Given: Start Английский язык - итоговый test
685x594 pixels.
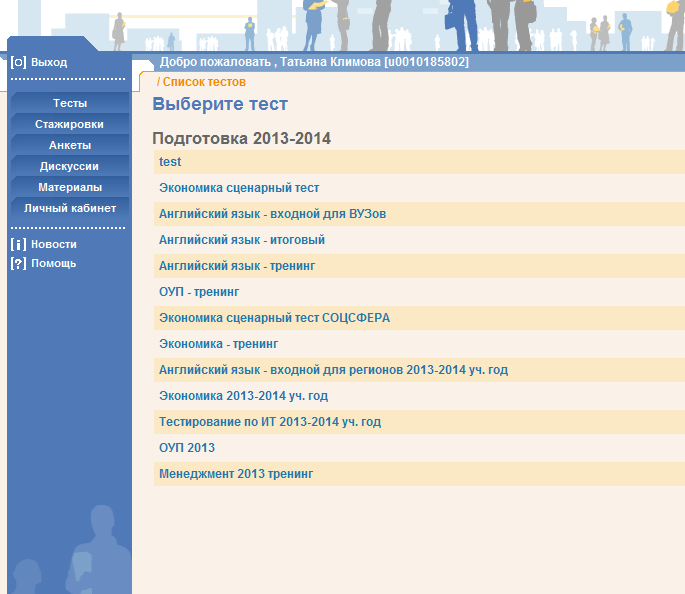Looking at the screenshot, I should click(242, 240).
